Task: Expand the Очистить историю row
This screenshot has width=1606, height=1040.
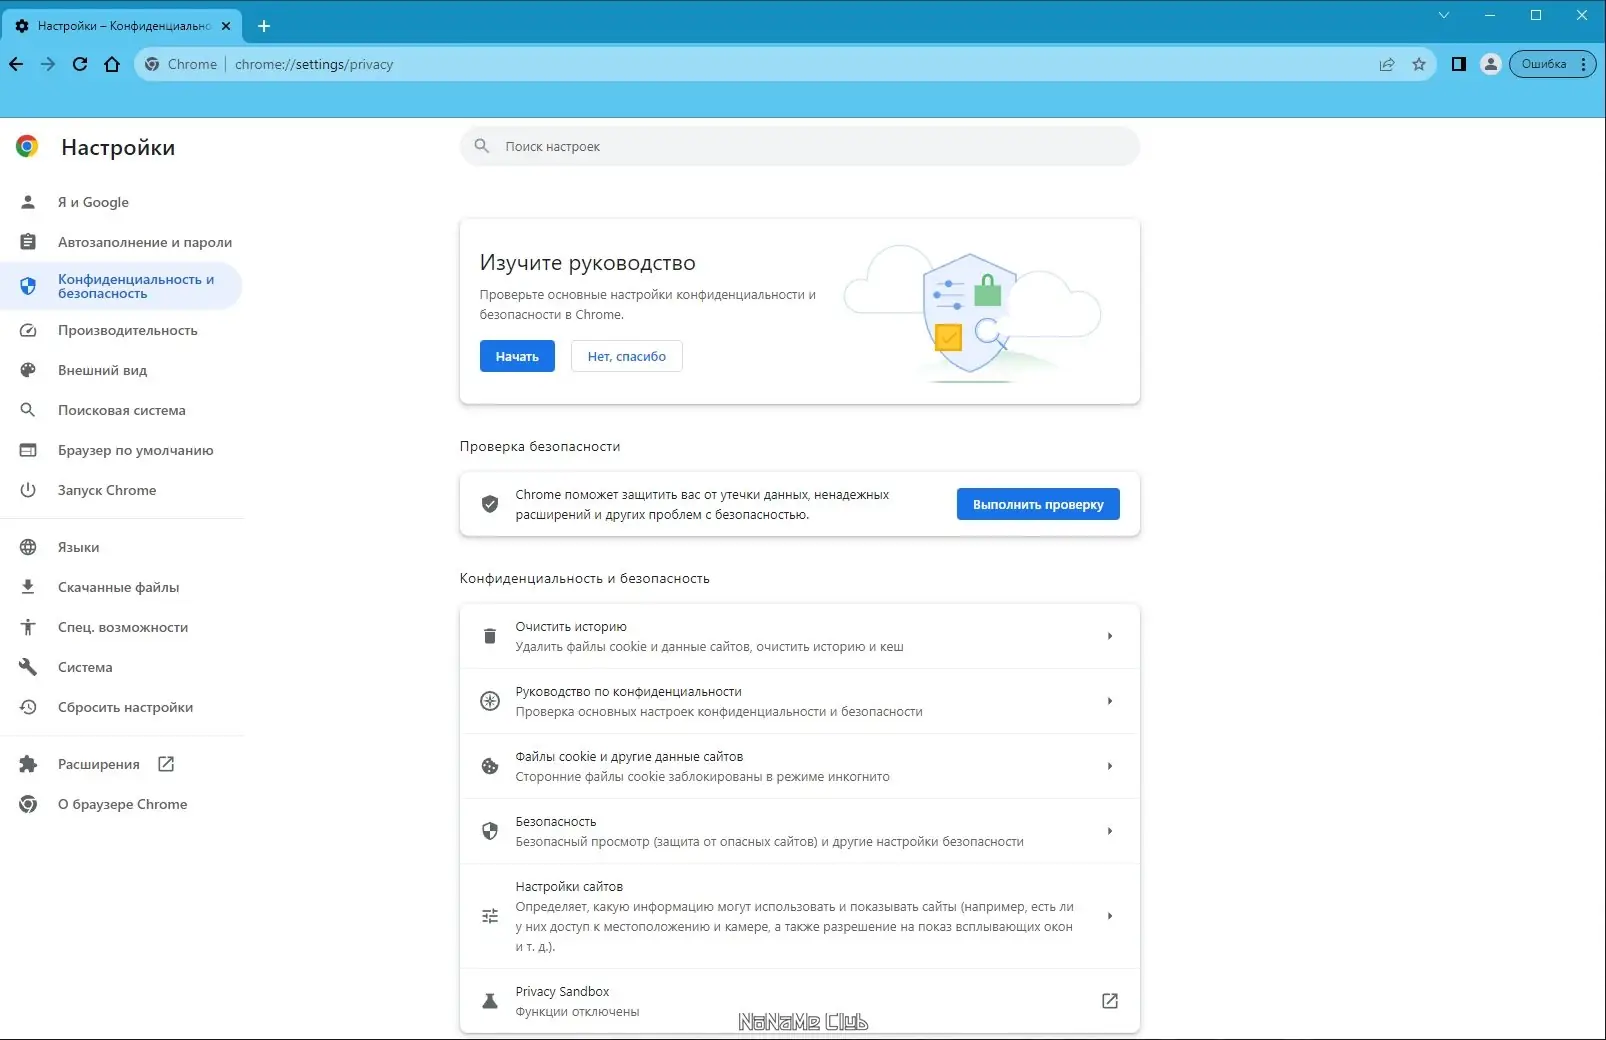Action: [x=1109, y=636]
